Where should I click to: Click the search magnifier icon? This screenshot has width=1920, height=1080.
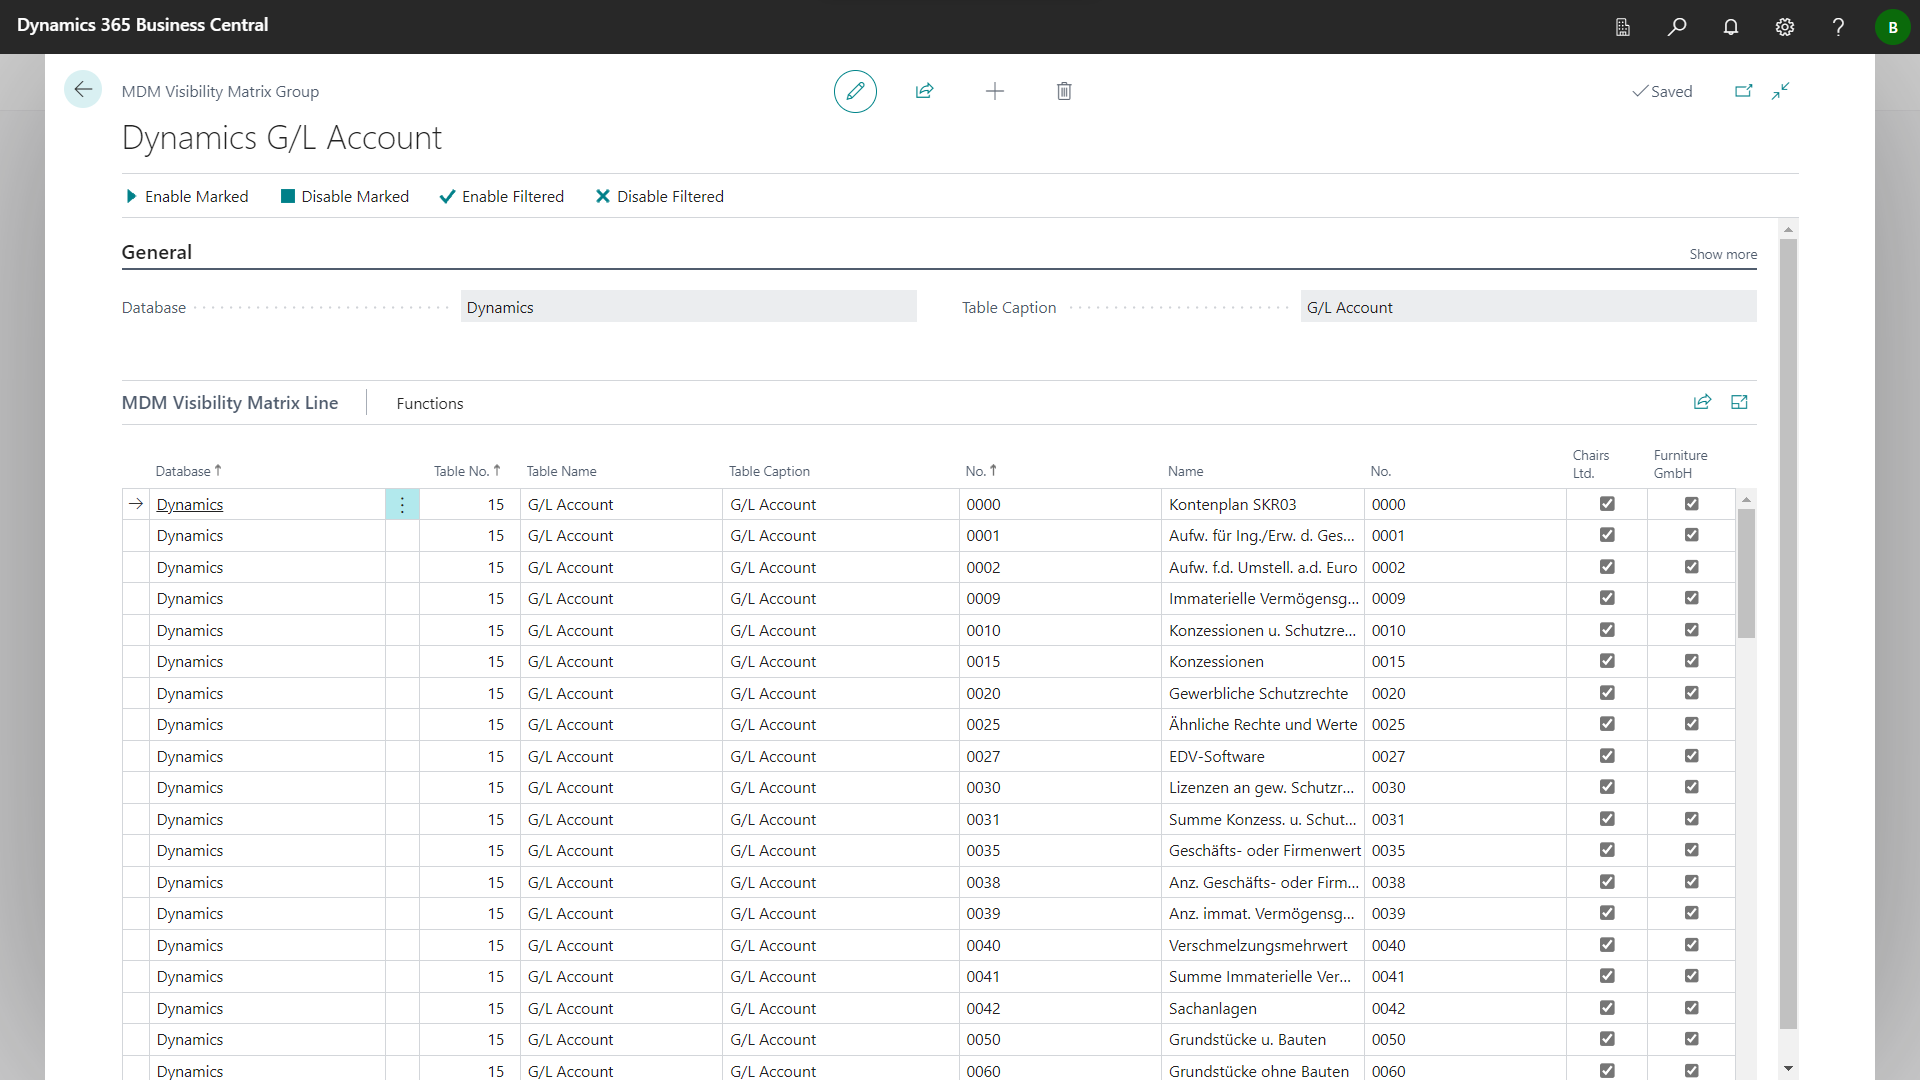point(1677,27)
